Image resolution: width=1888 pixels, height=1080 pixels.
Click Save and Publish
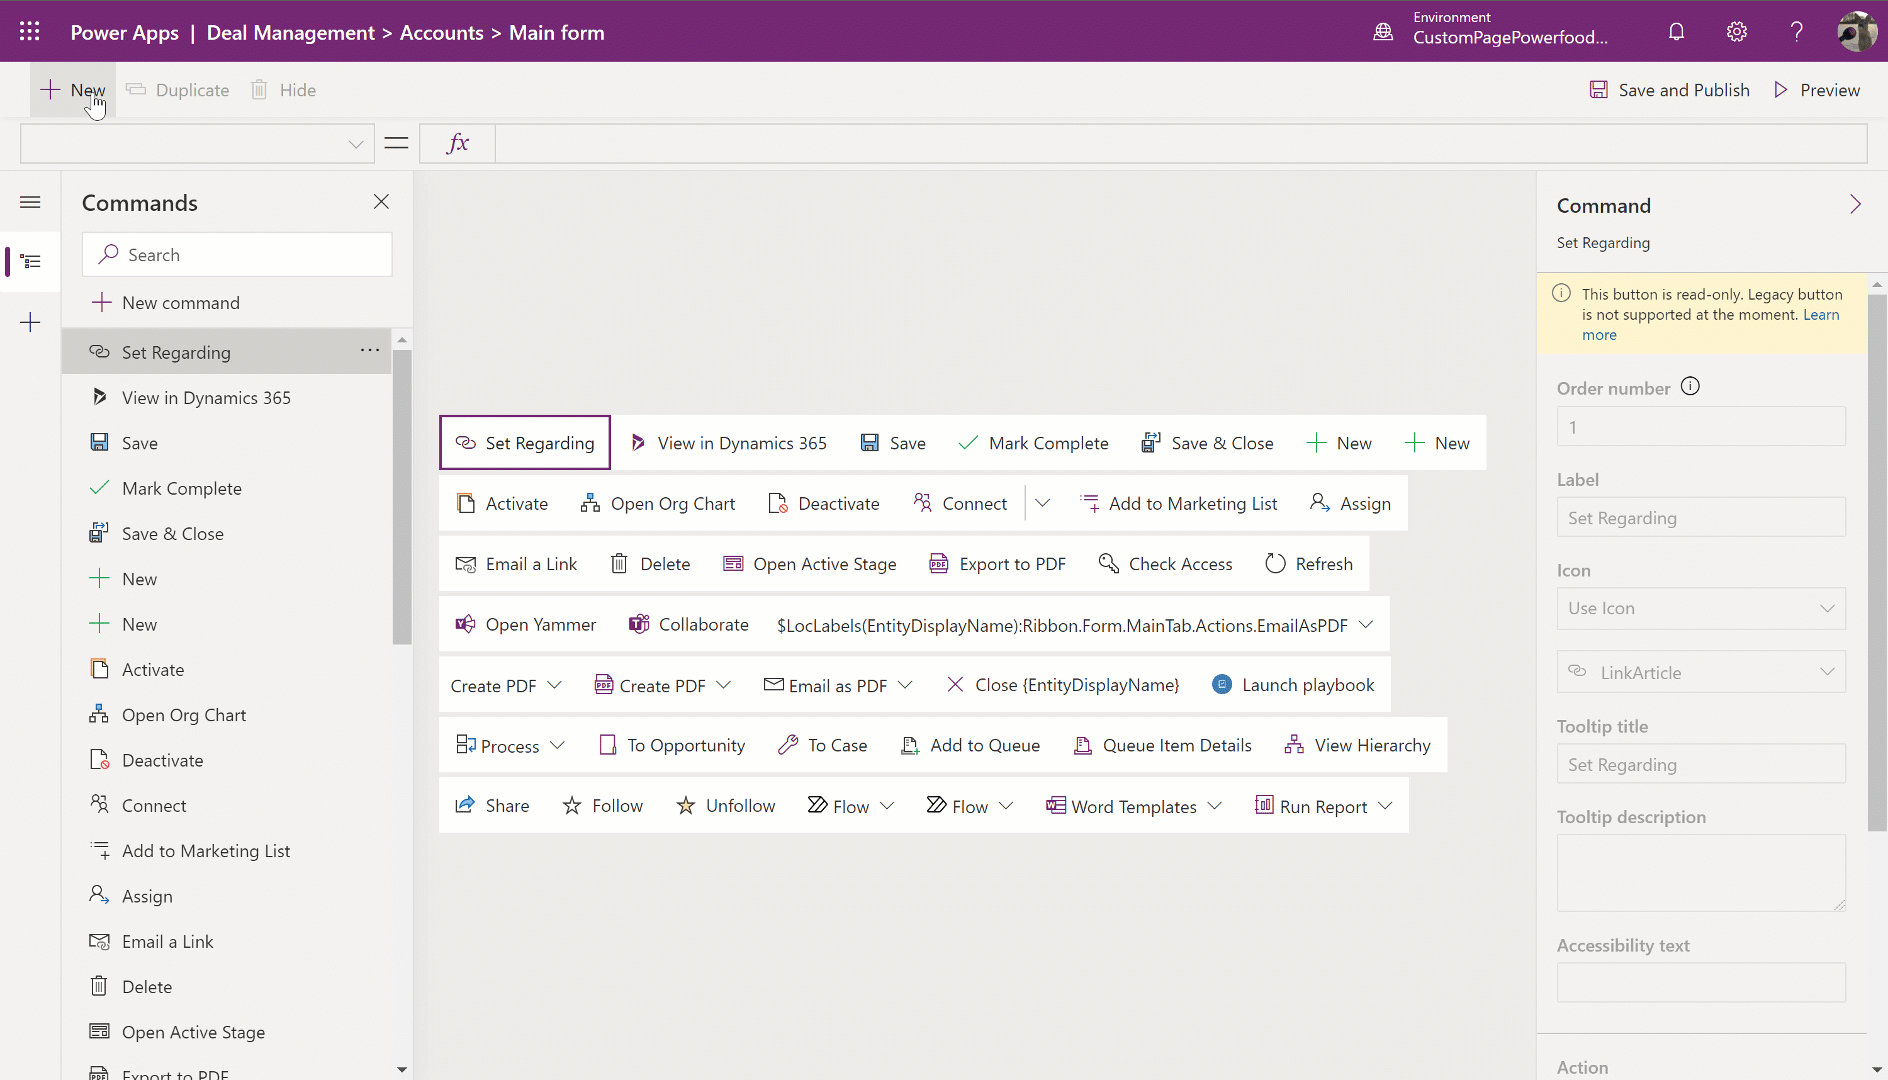[1670, 90]
